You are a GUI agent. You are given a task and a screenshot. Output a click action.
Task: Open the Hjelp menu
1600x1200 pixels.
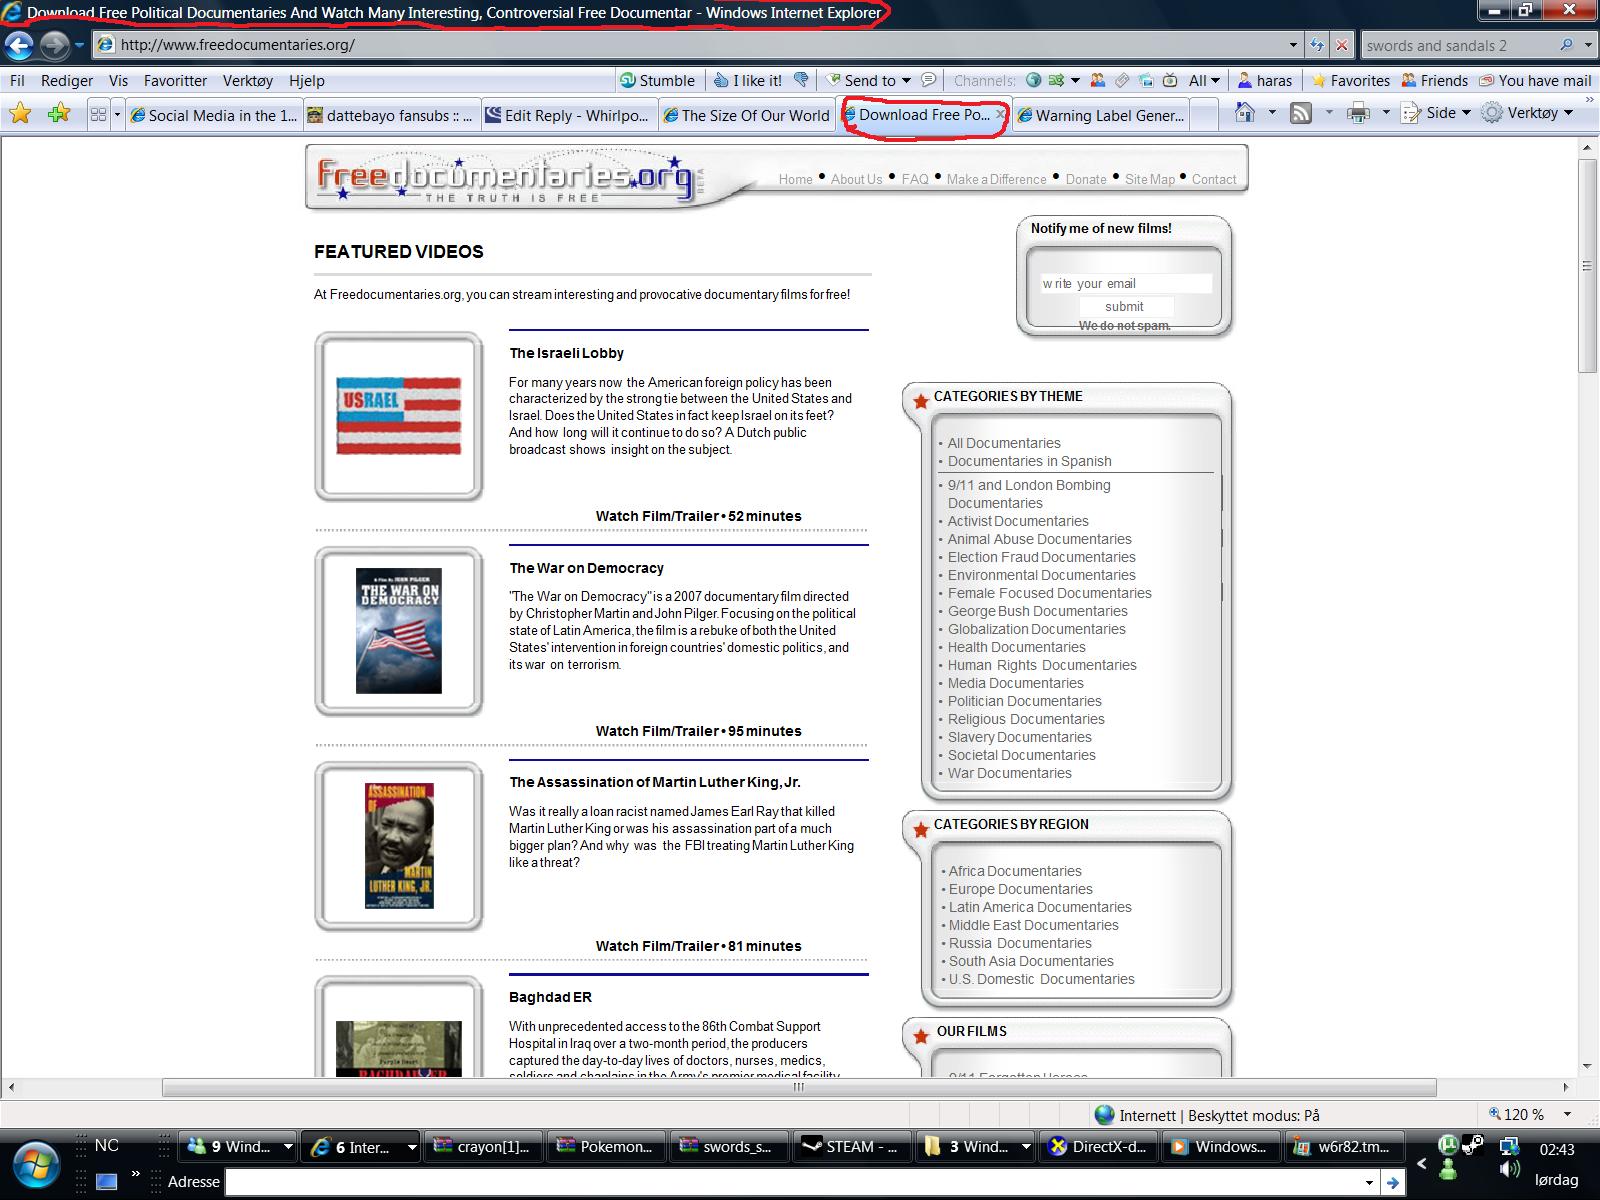point(307,81)
